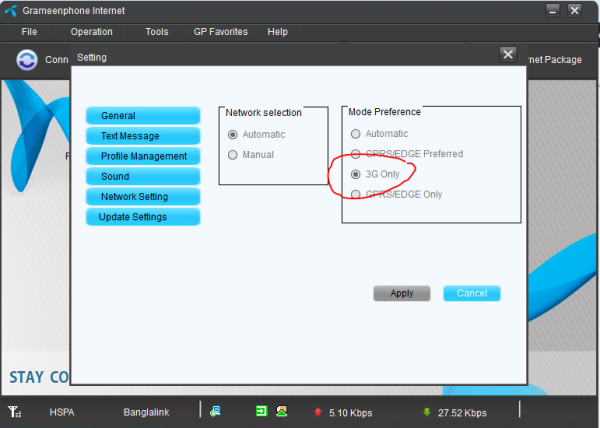Open the Help menu
The width and height of the screenshot is (600, 428).
coord(277,32)
